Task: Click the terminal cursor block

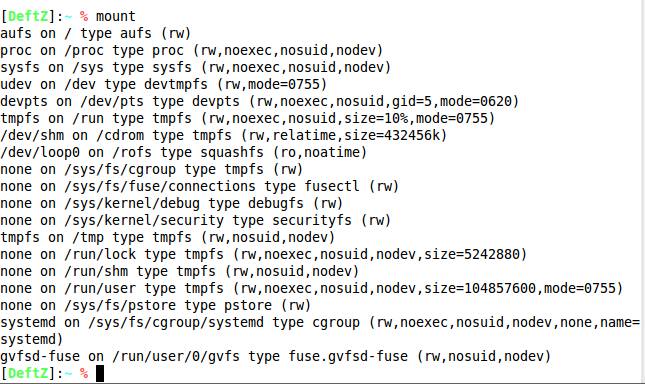Action: point(100,374)
